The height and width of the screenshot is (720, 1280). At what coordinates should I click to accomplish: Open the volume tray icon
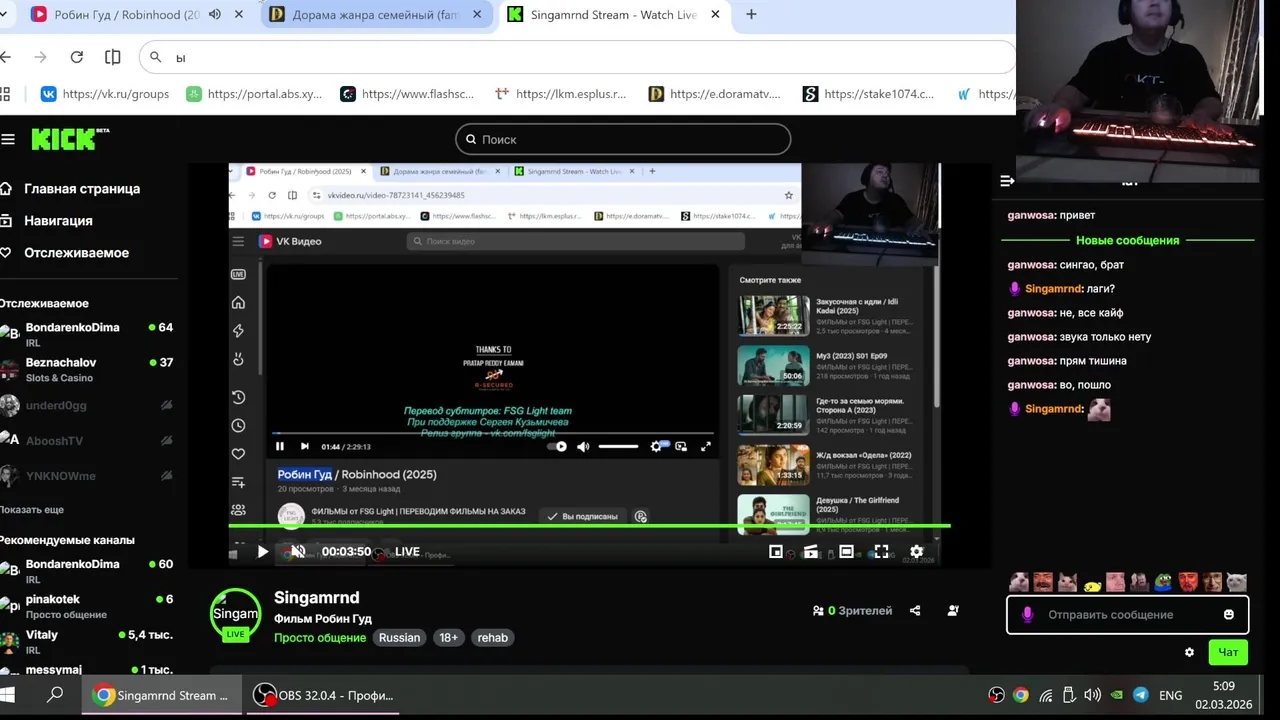(x=1092, y=695)
